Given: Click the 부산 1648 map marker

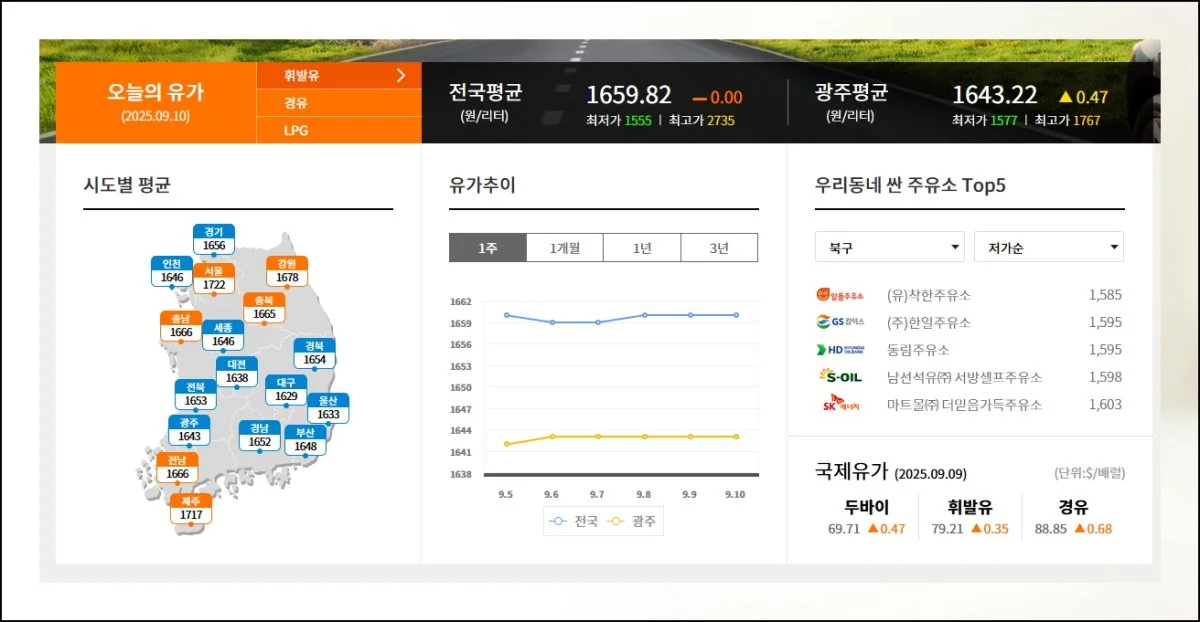Looking at the screenshot, I should (x=305, y=440).
